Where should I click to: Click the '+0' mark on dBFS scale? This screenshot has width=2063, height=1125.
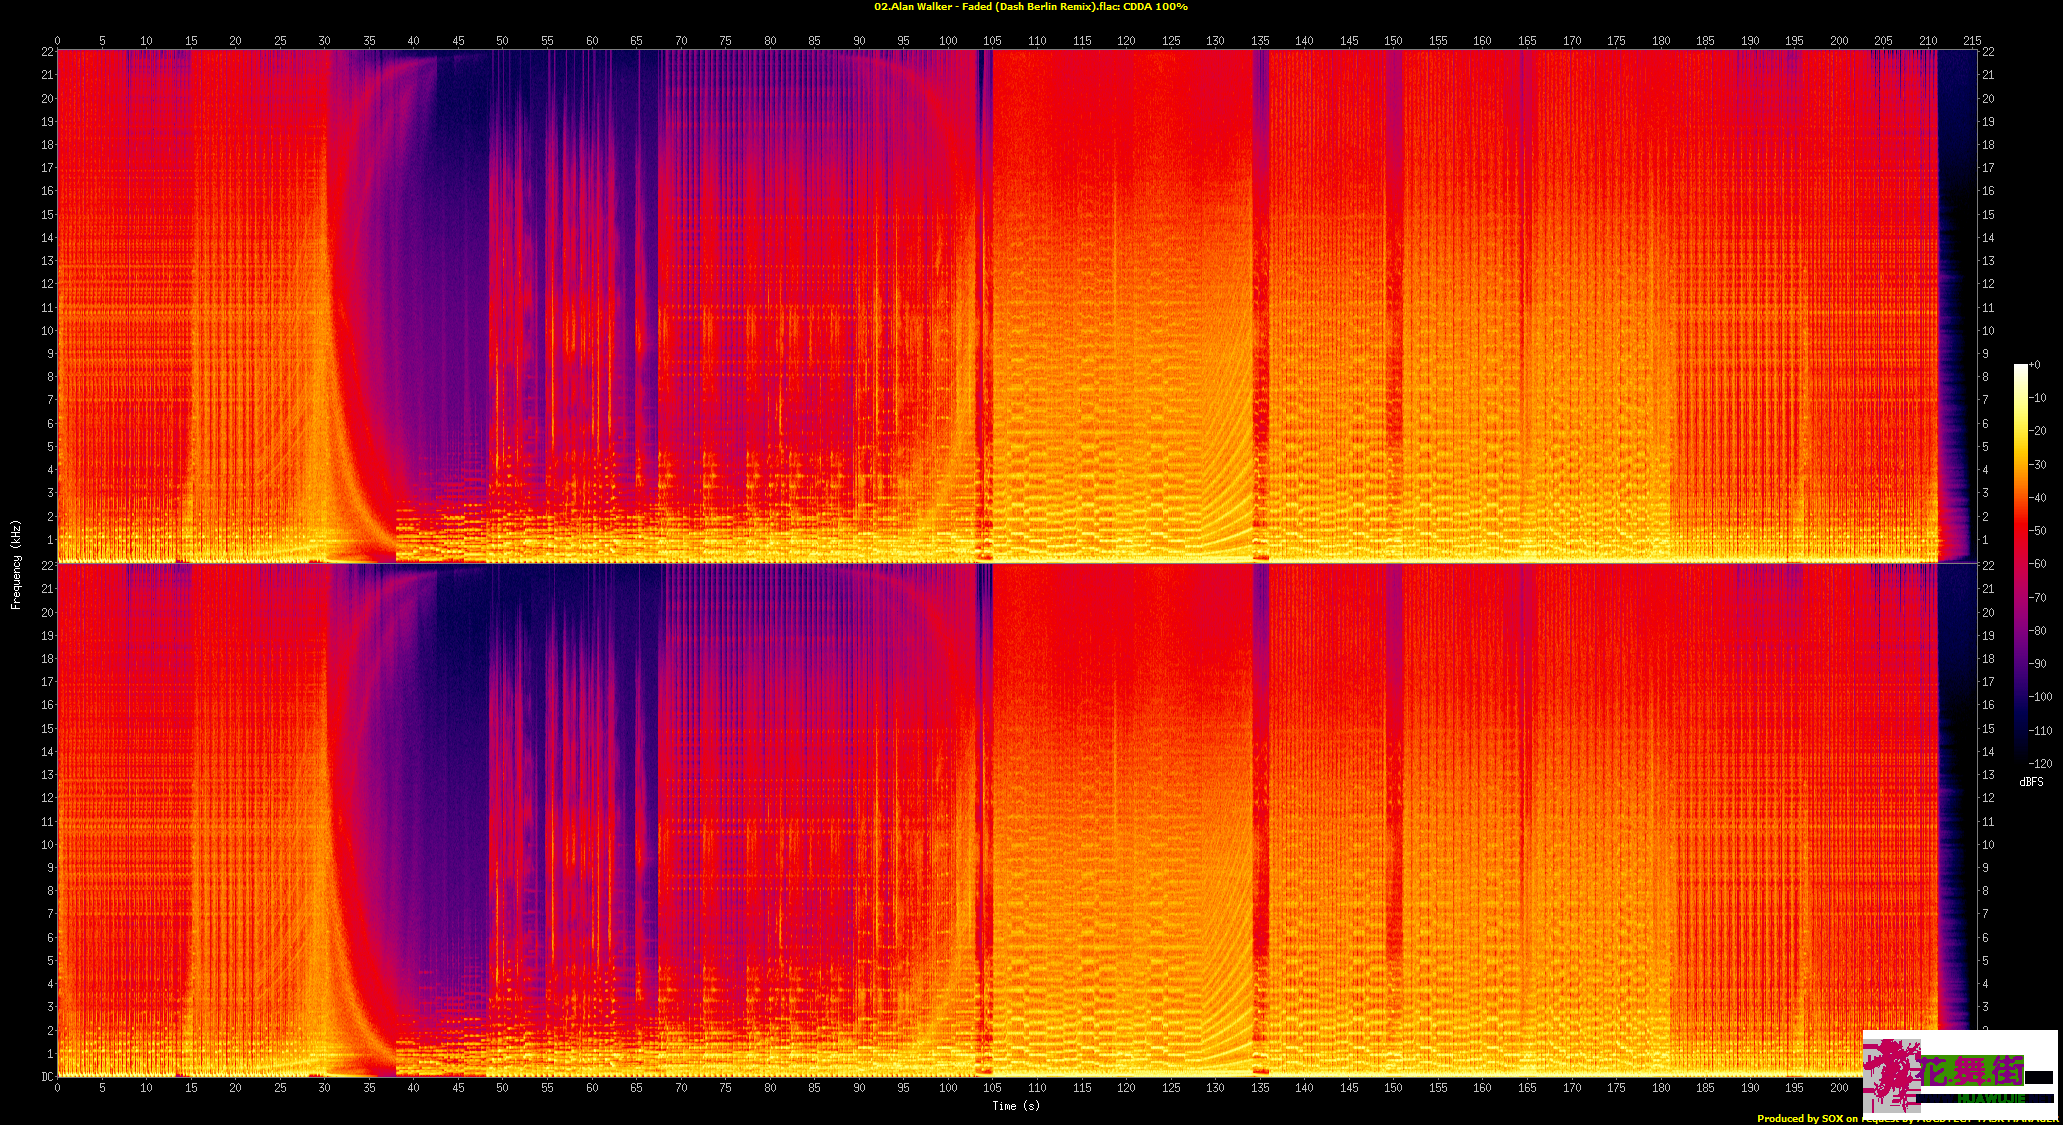[2035, 365]
